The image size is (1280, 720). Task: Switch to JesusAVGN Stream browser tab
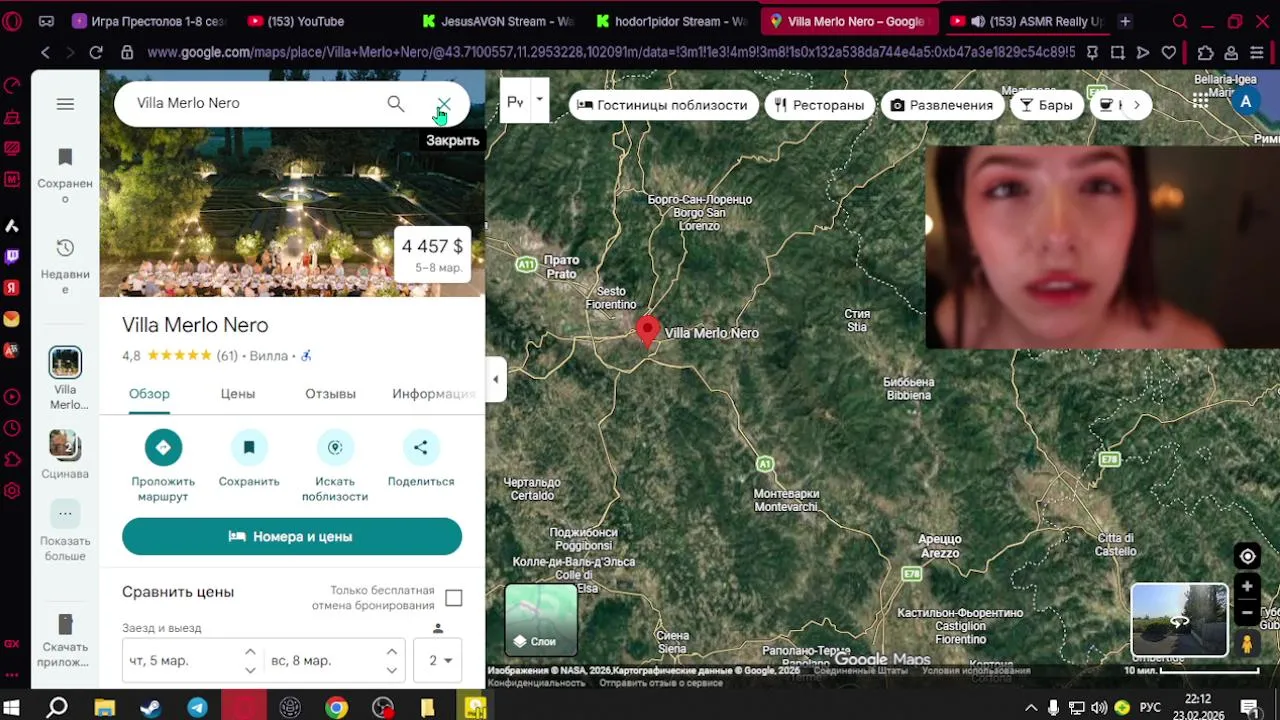[498, 21]
